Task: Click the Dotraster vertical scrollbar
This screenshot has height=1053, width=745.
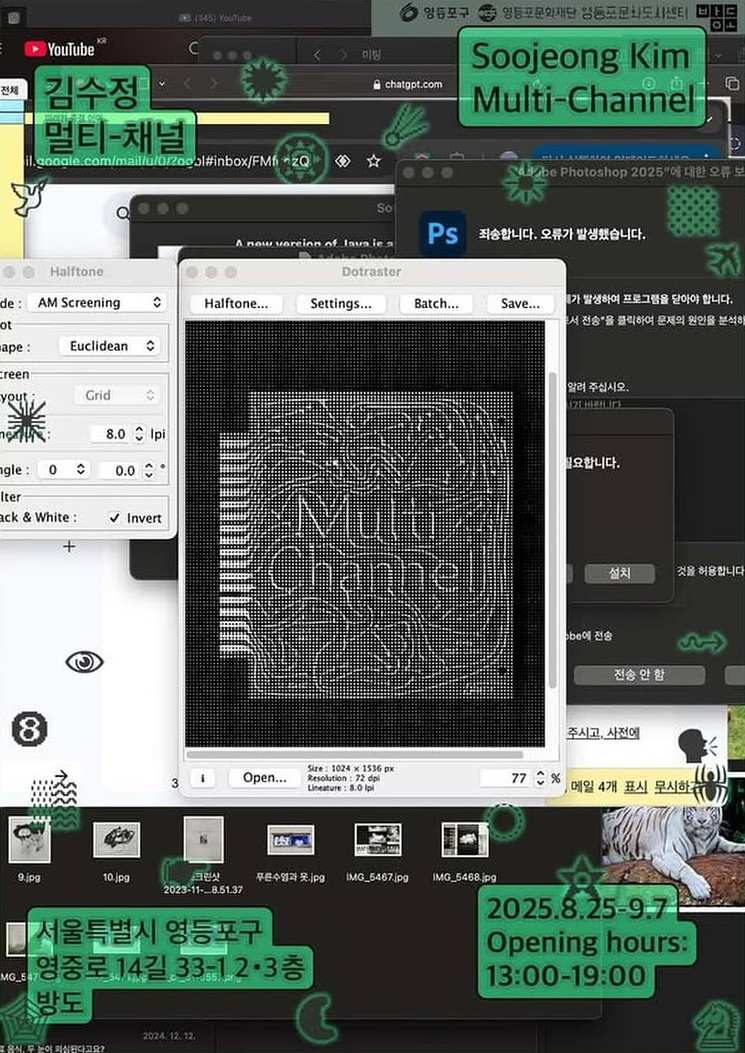Action: pos(553,532)
